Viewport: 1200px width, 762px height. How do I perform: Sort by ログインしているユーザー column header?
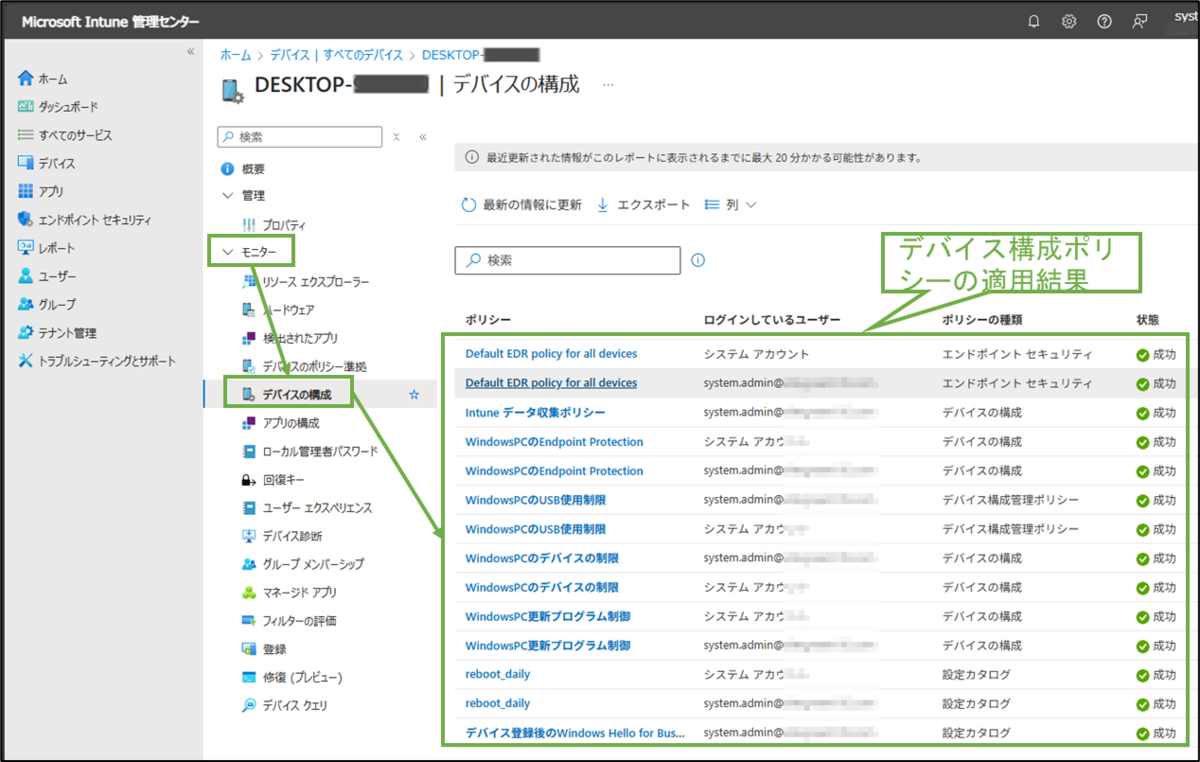(771, 320)
